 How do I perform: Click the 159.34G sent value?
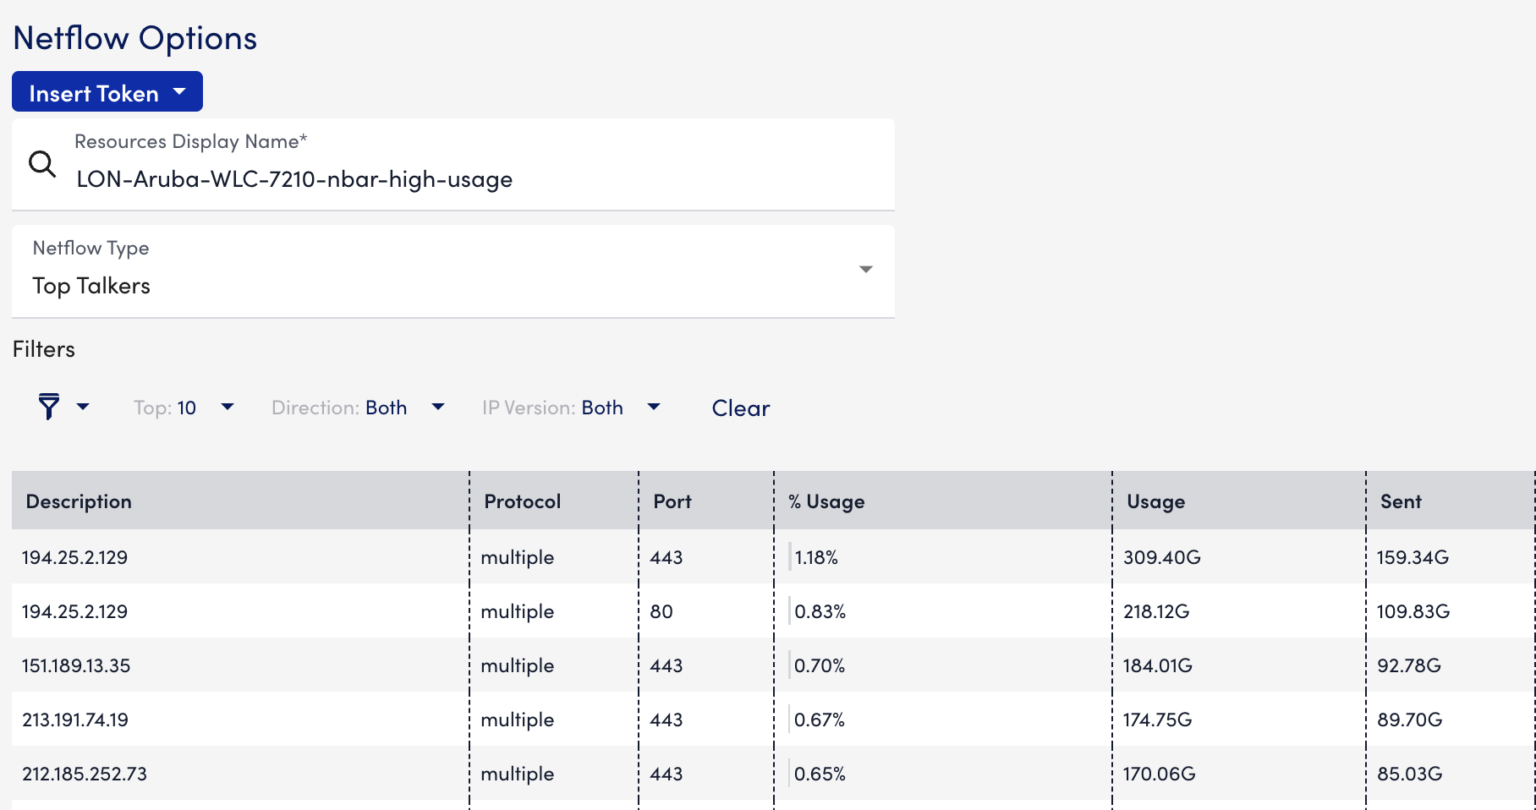pyautogui.click(x=1413, y=558)
